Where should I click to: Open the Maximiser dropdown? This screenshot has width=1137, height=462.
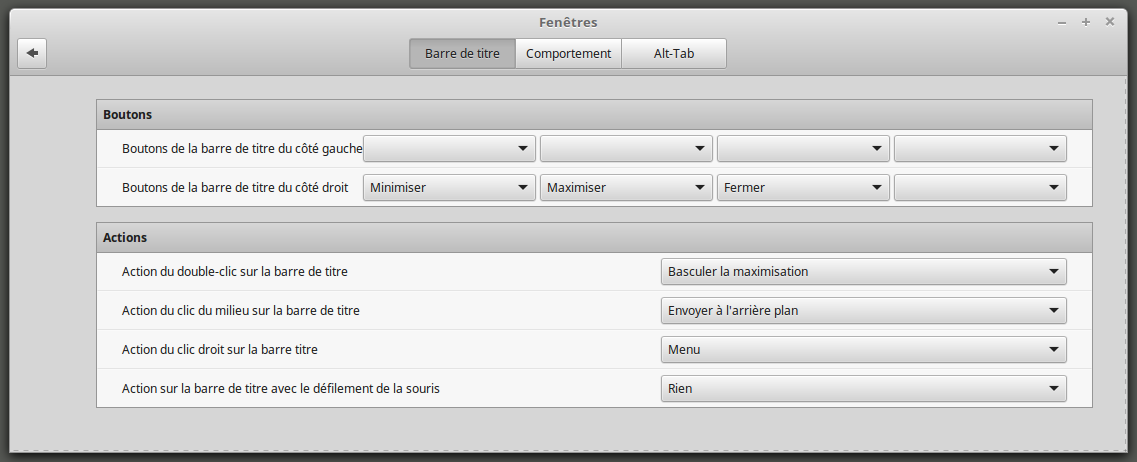[626, 188]
